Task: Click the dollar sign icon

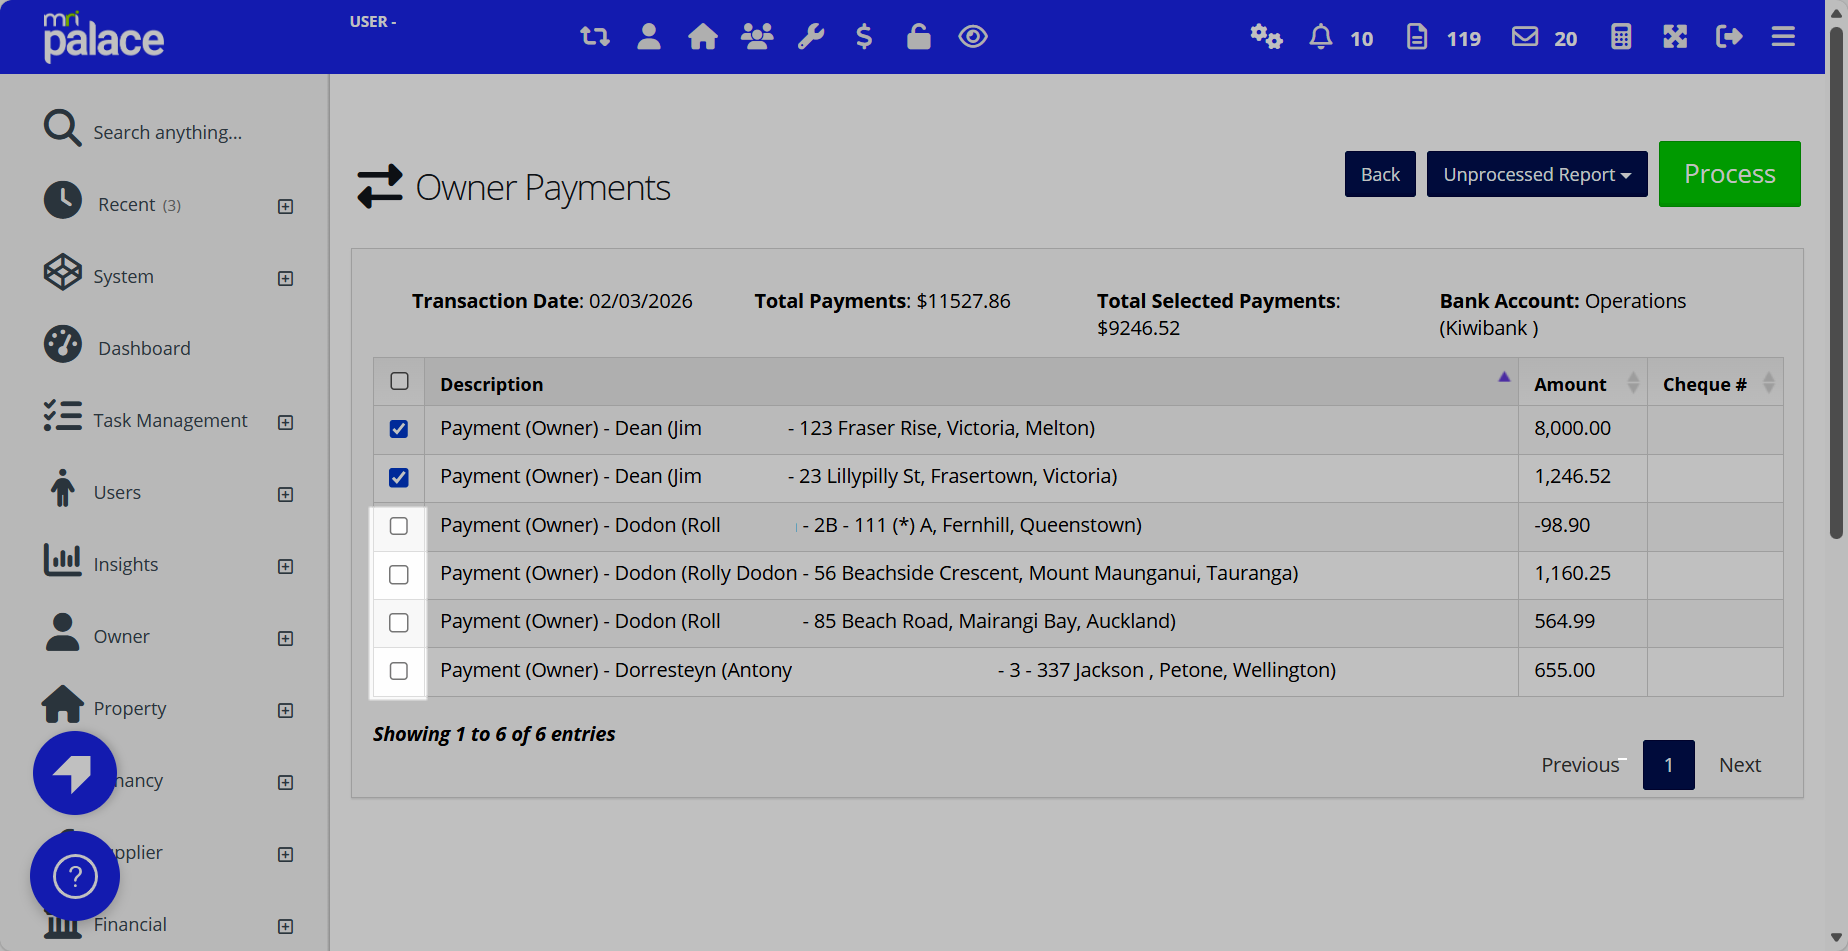Action: [865, 37]
